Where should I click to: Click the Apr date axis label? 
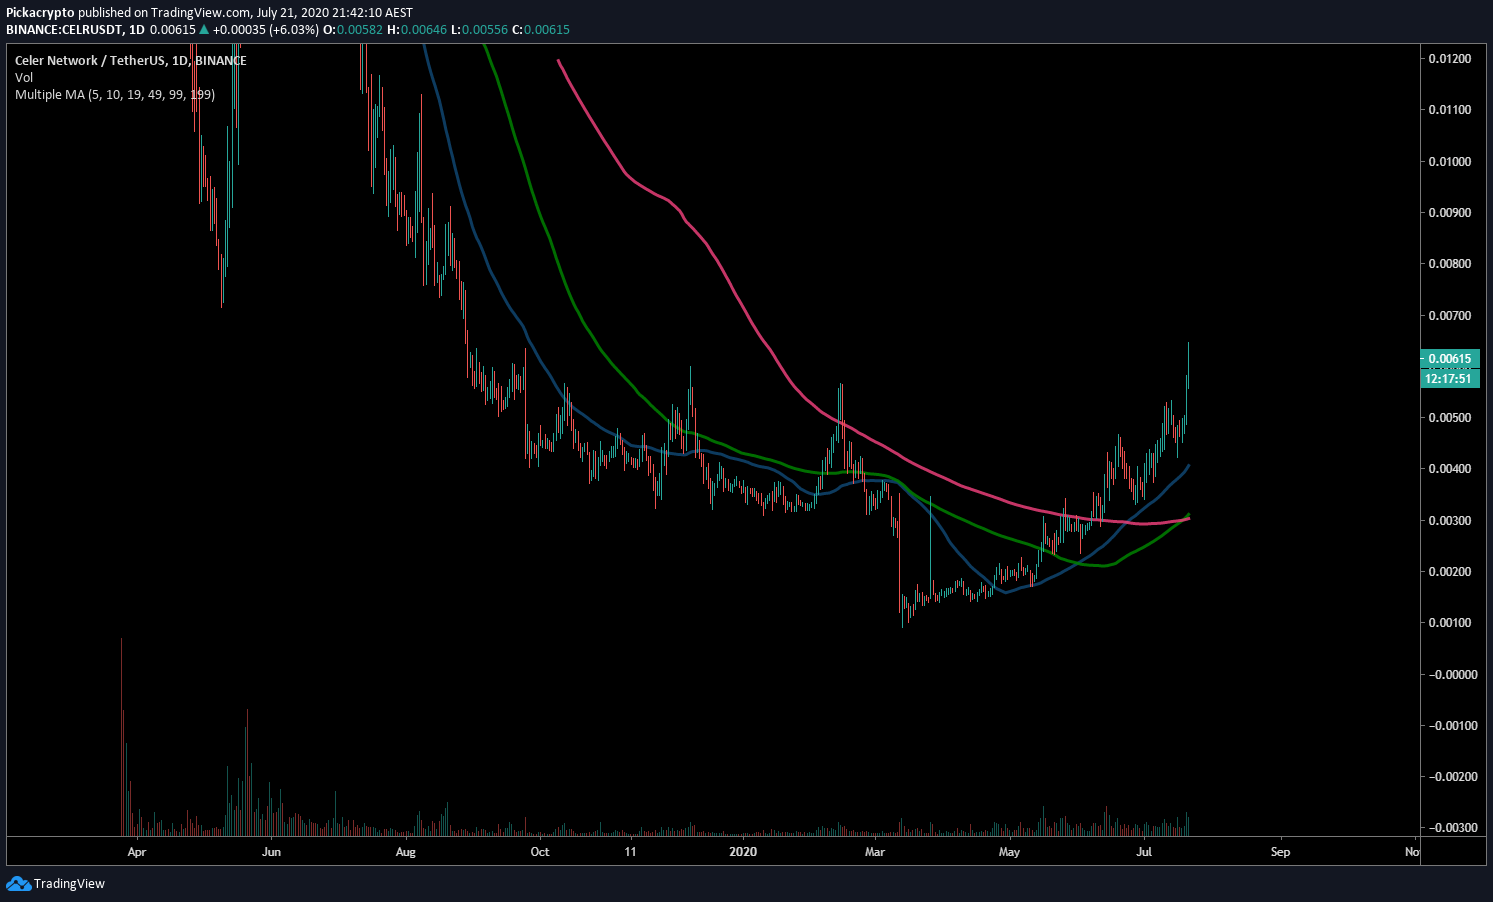tap(137, 852)
